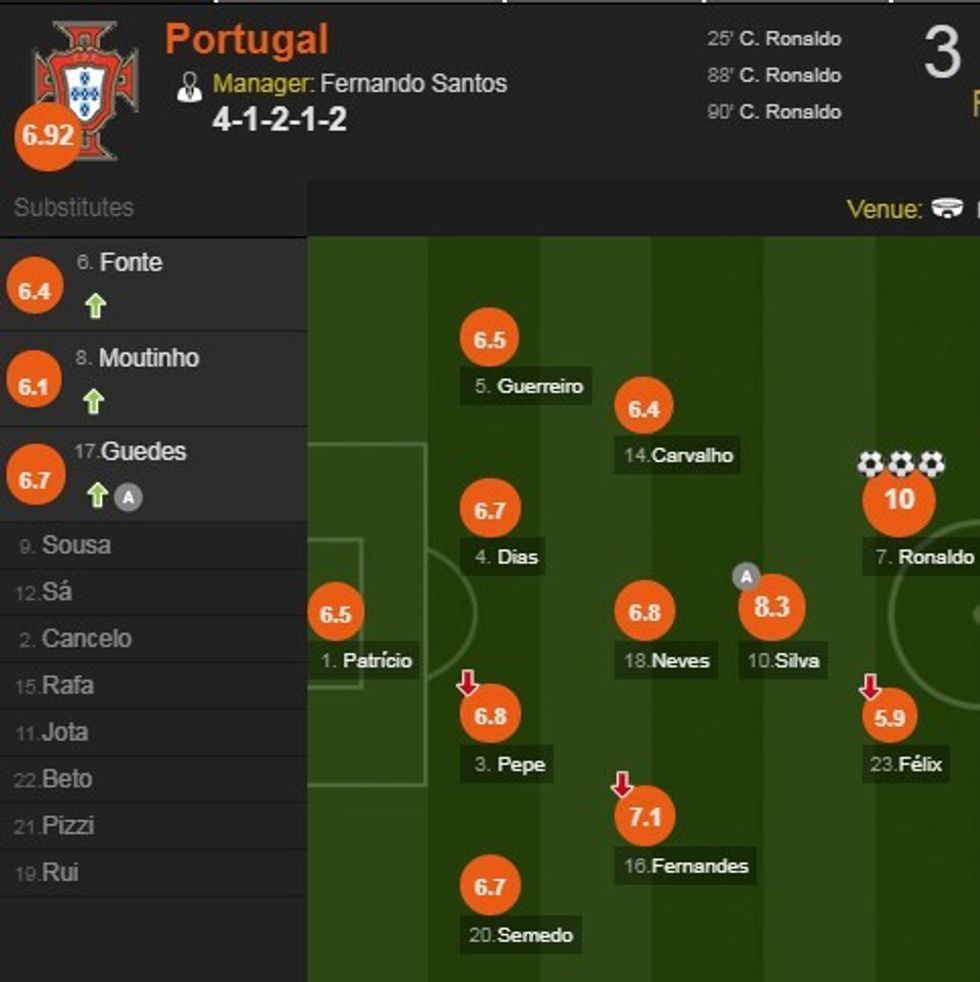
Task: Open the Portugal team name link
Action: [246, 40]
